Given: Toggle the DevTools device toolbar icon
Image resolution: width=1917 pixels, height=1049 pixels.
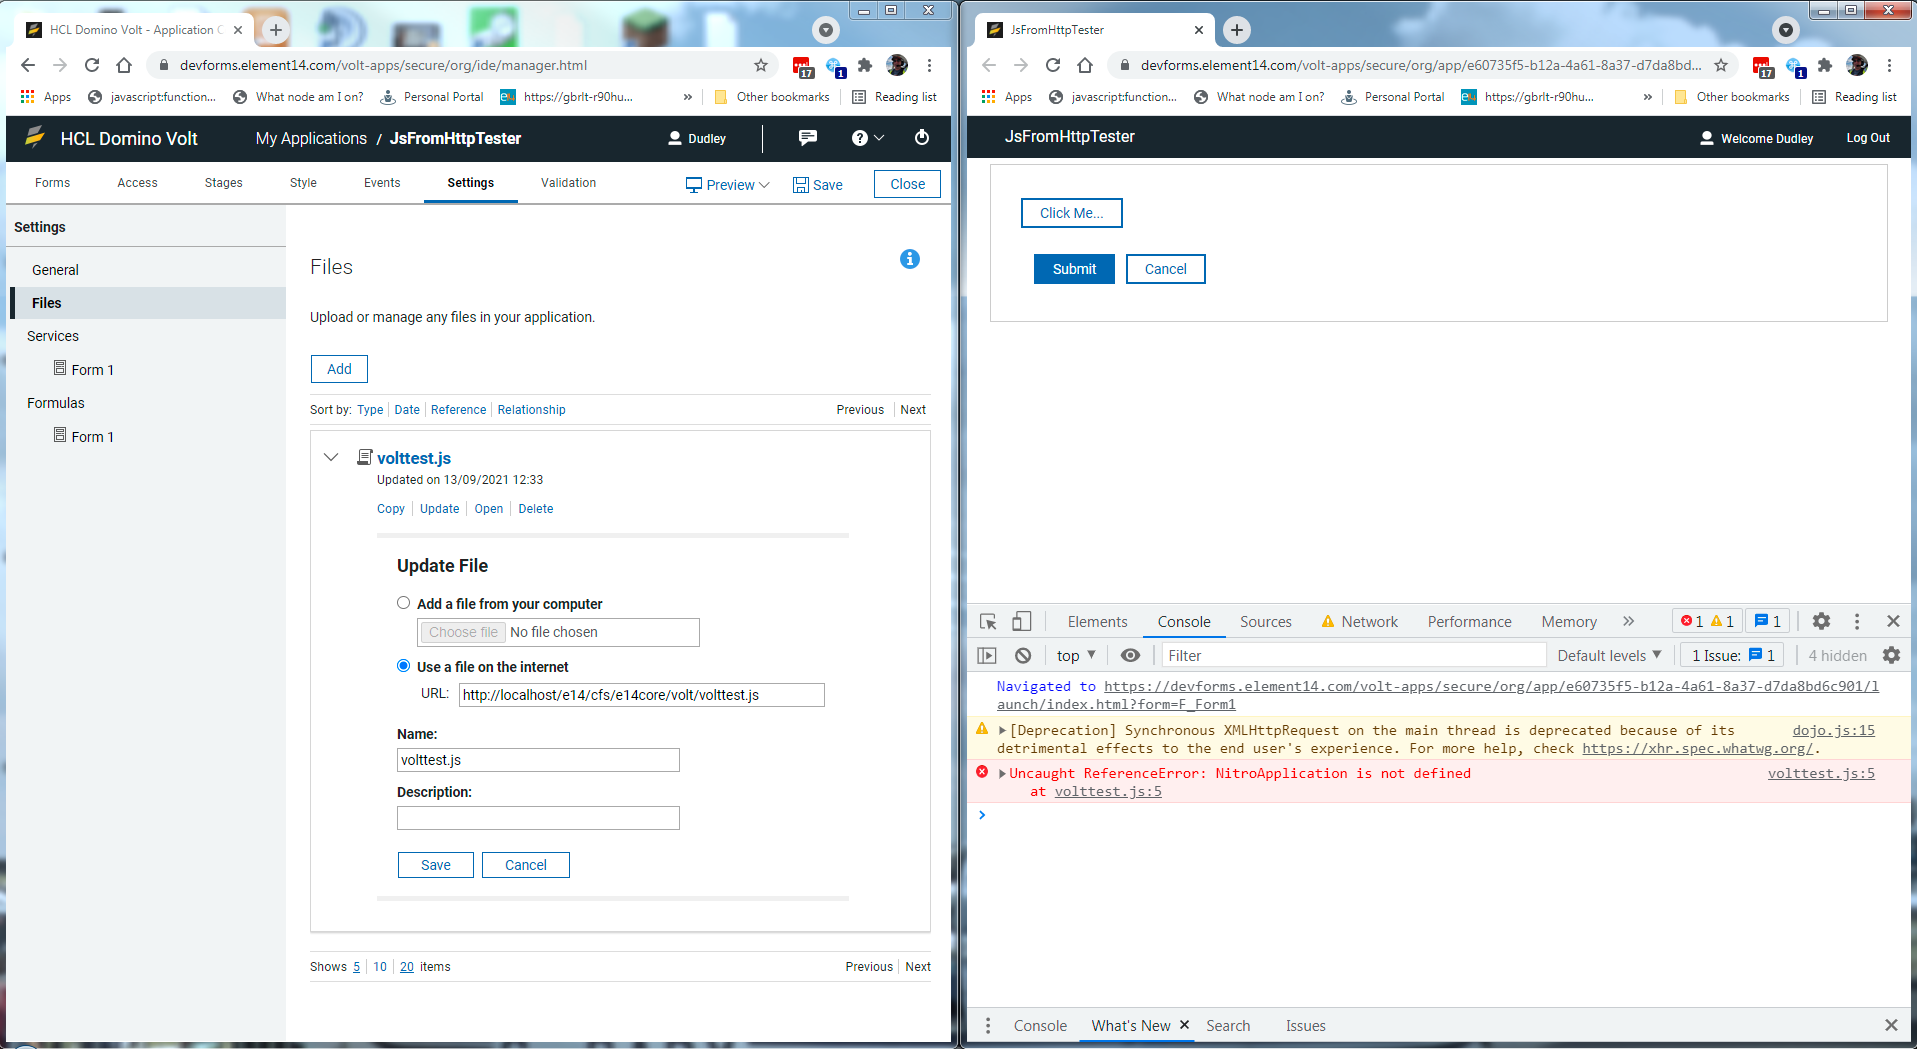Looking at the screenshot, I should [1021, 622].
